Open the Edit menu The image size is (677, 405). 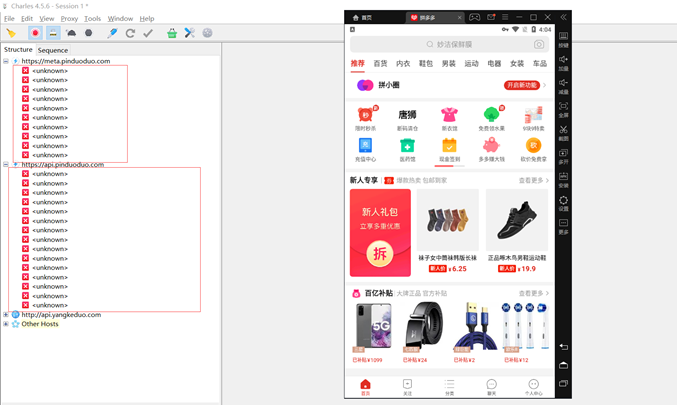(x=27, y=19)
